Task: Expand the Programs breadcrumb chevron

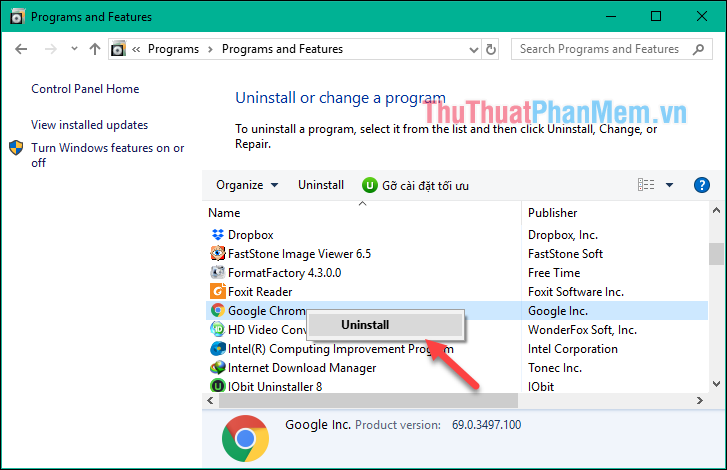Action: click(210, 49)
